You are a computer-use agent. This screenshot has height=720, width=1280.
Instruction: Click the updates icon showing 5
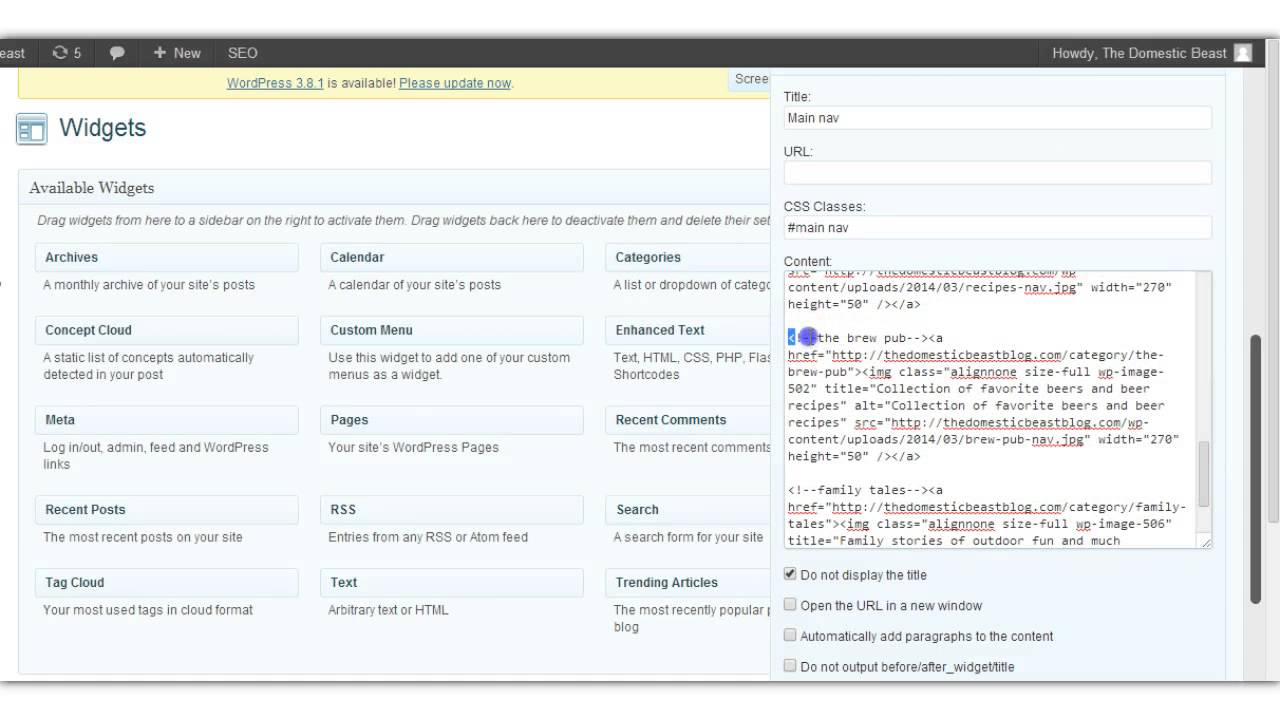[x=67, y=53]
